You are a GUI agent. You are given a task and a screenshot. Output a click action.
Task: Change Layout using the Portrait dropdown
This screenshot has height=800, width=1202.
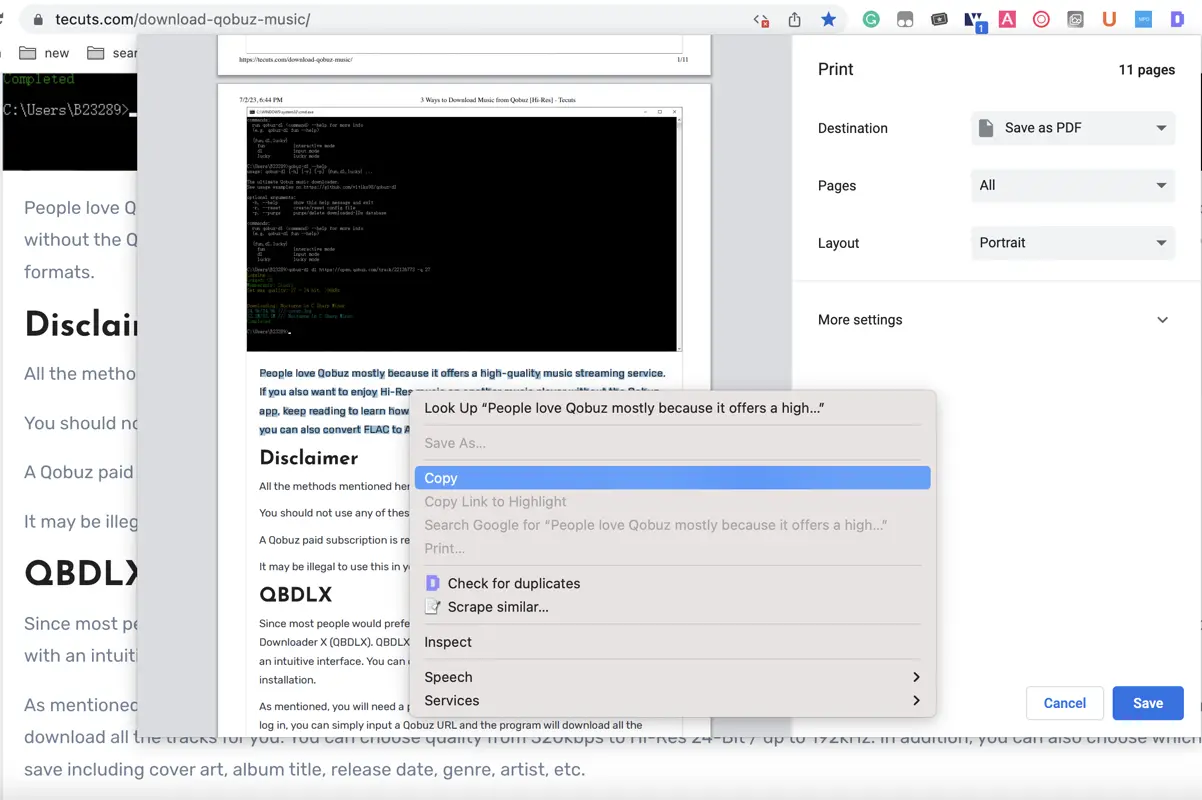tap(1072, 242)
